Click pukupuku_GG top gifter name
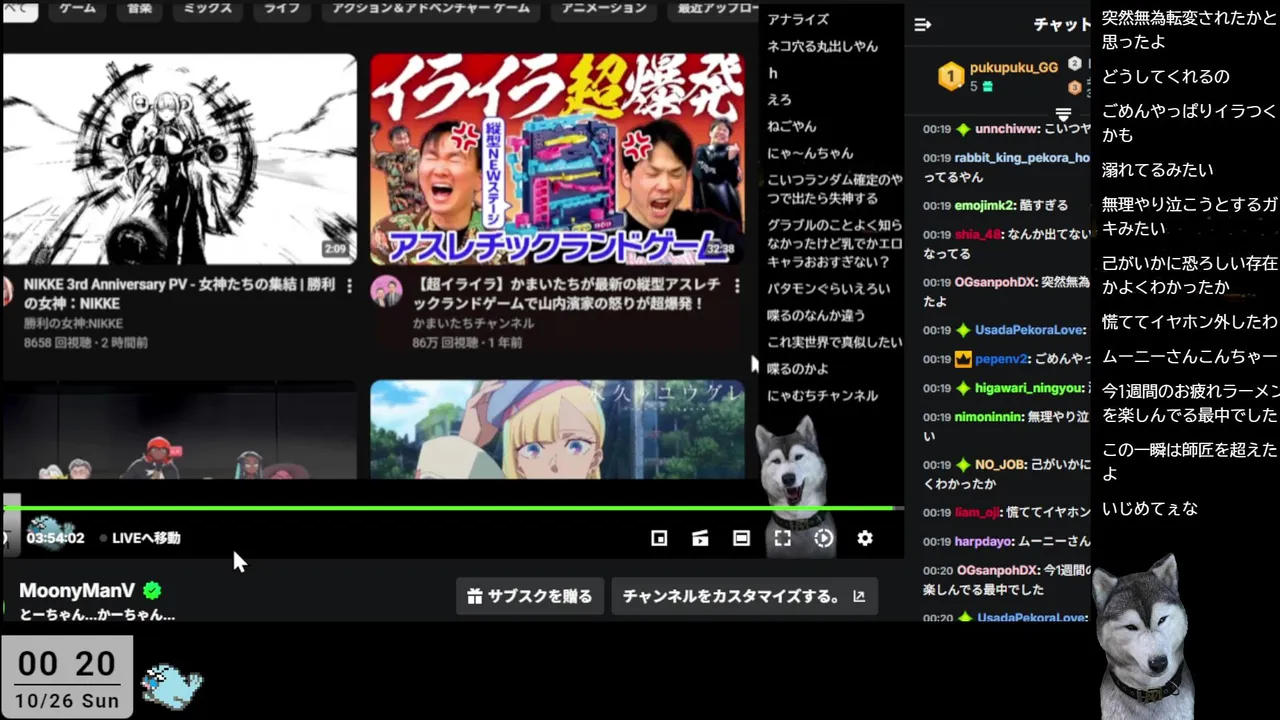Viewport: 1280px width, 720px height. coord(1013,67)
